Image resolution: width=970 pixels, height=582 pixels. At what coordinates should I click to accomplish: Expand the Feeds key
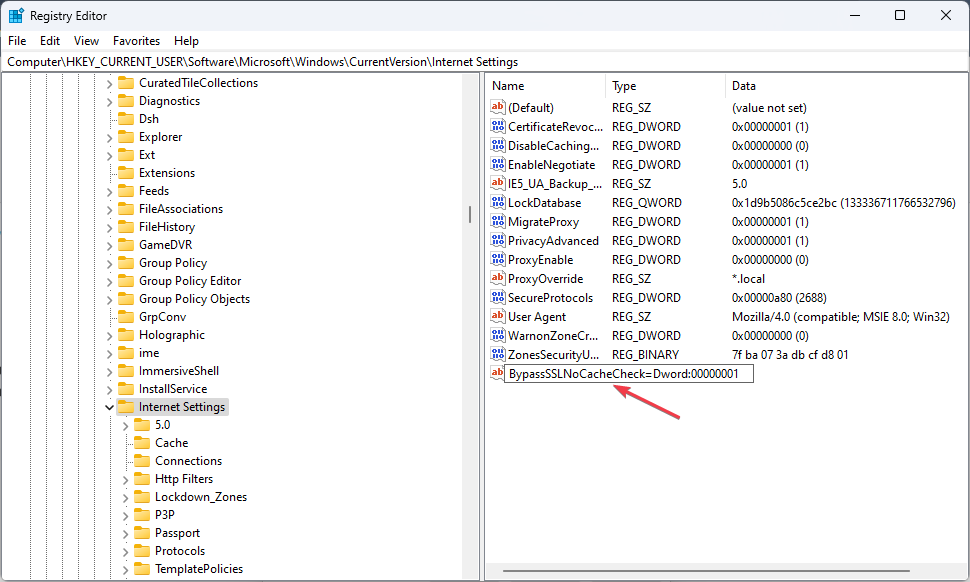tap(109, 192)
